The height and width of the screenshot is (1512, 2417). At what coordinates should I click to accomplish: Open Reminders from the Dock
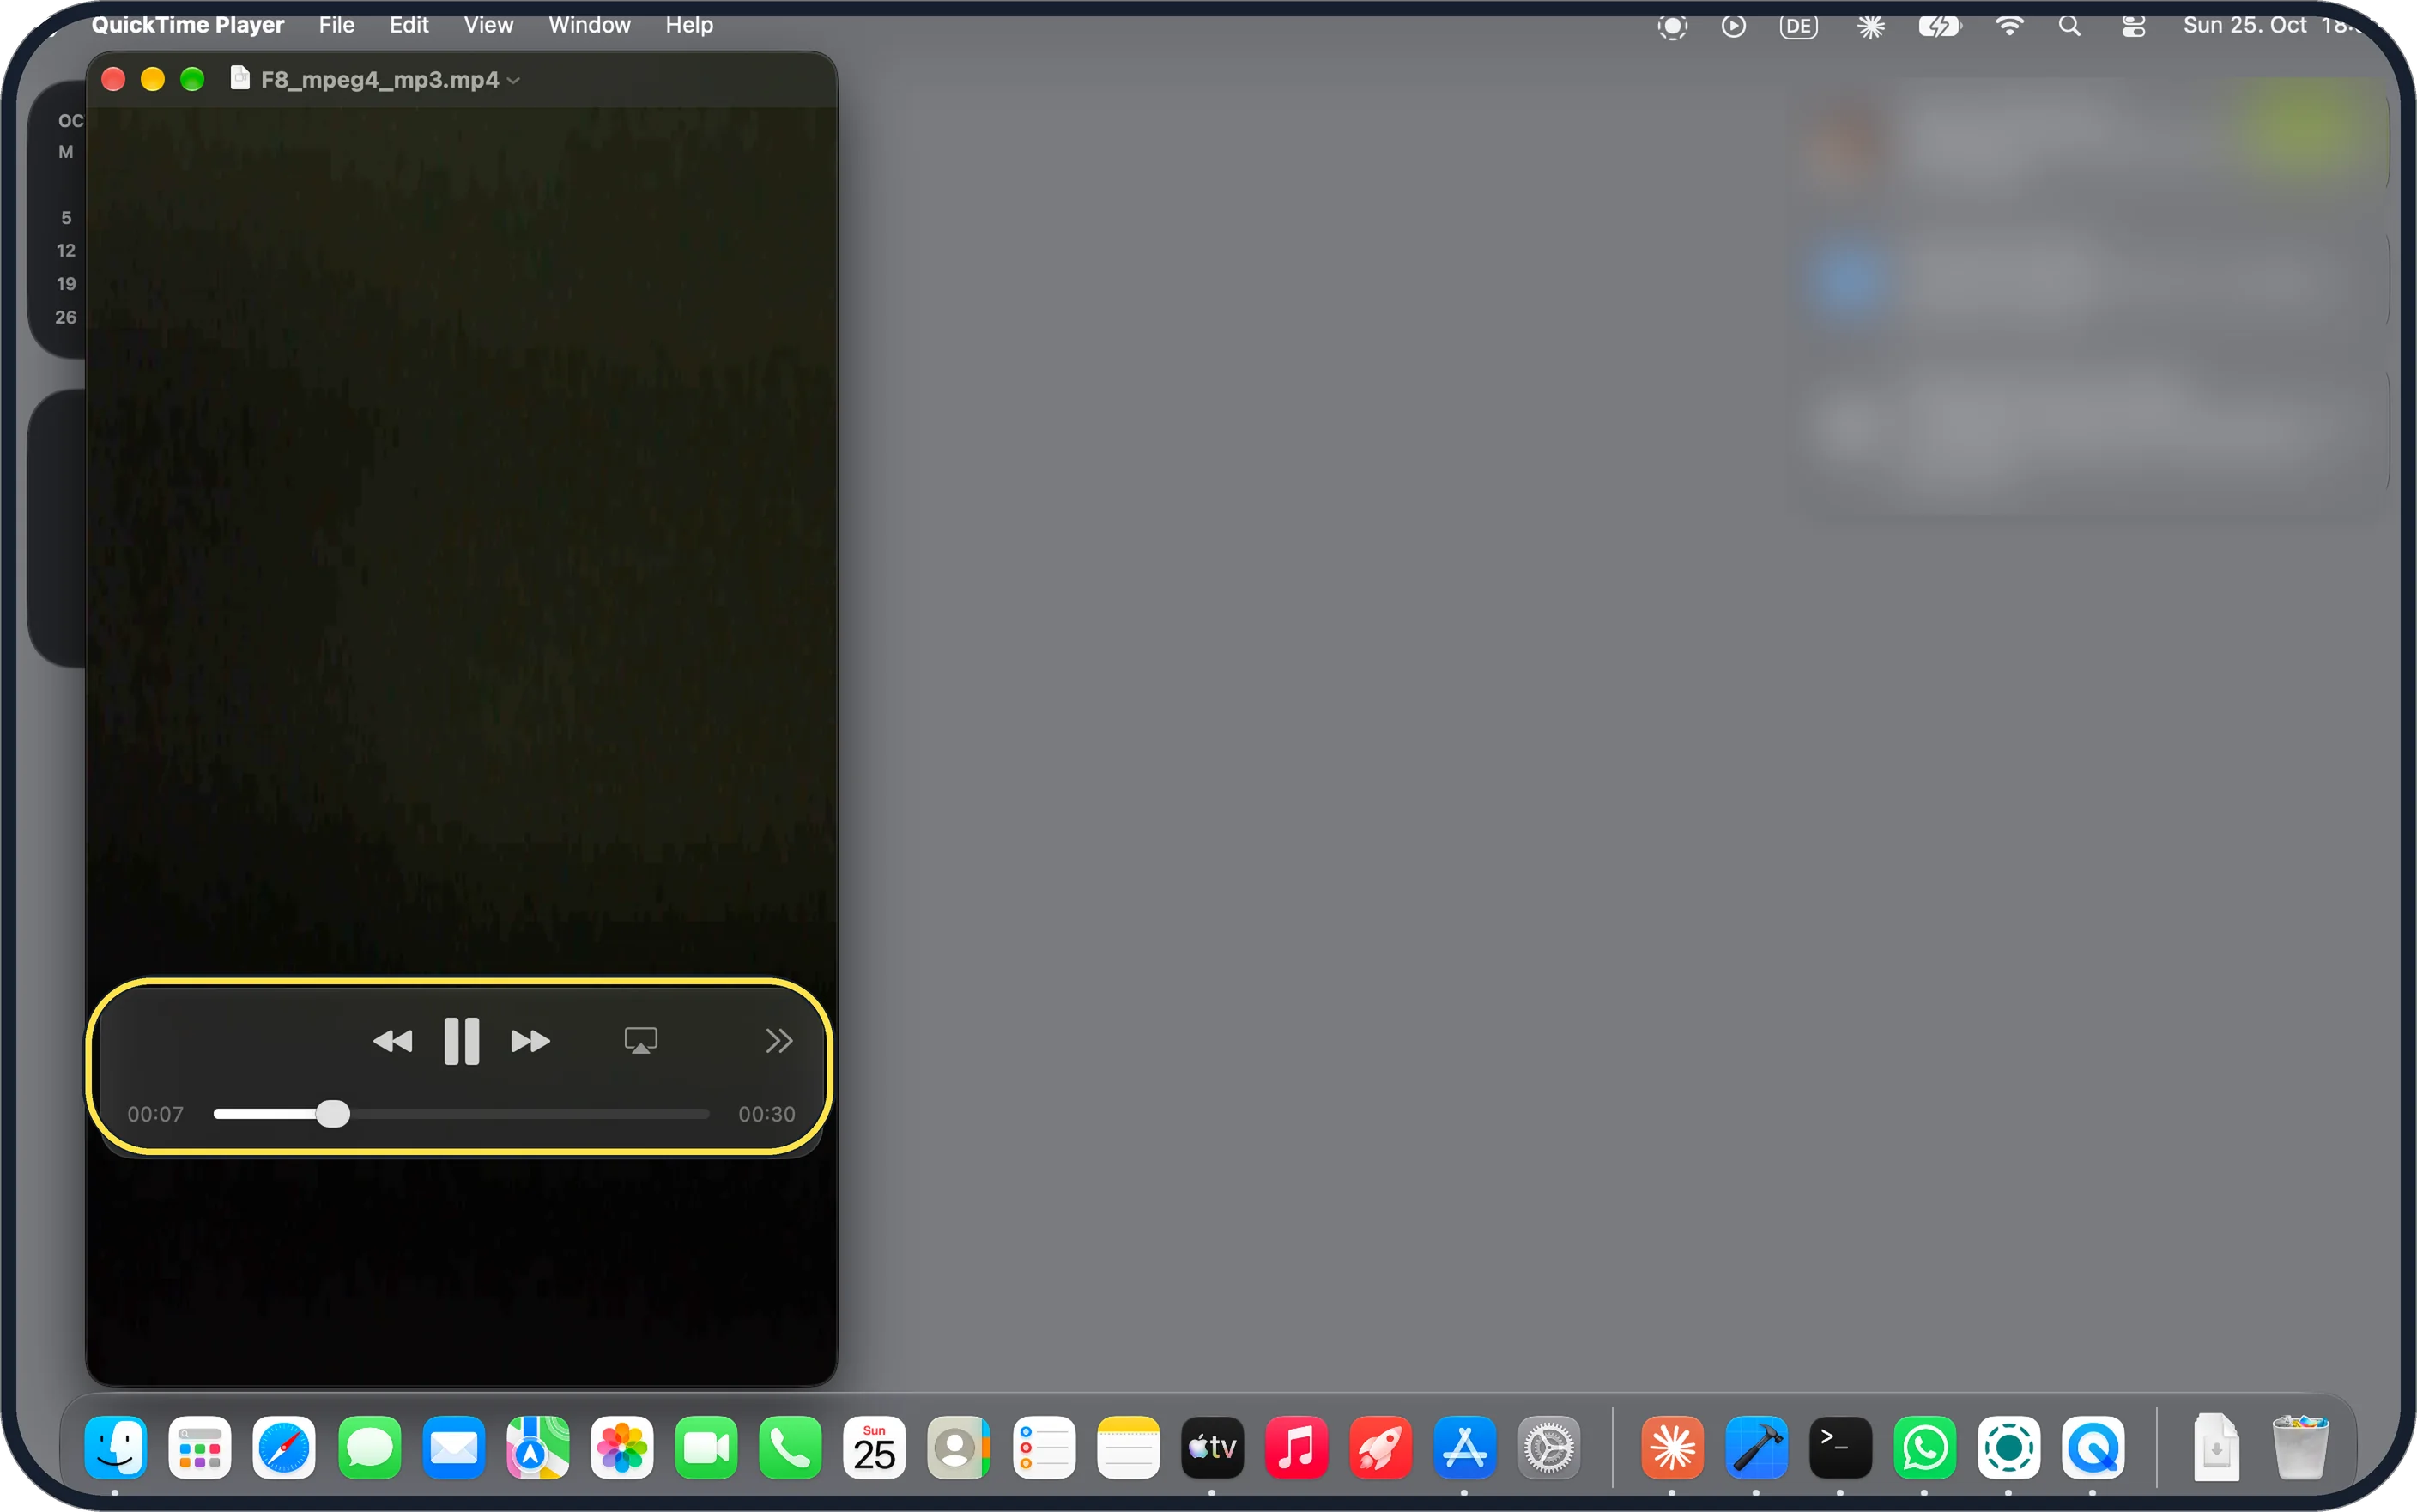pyautogui.click(x=1043, y=1447)
